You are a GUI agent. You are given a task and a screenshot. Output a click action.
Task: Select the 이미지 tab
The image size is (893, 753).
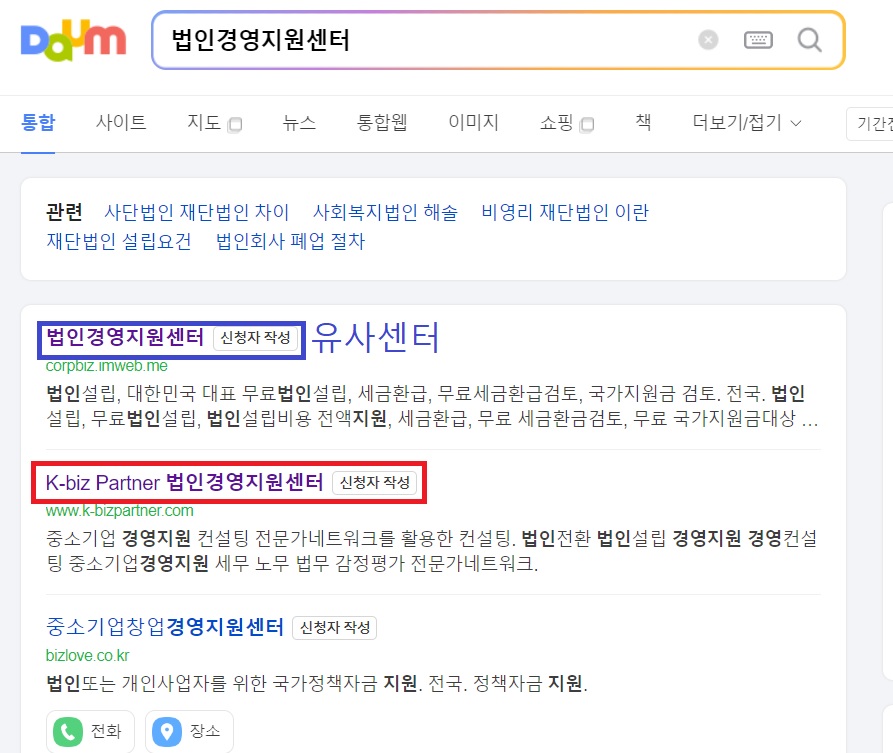pyautogui.click(x=473, y=122)
